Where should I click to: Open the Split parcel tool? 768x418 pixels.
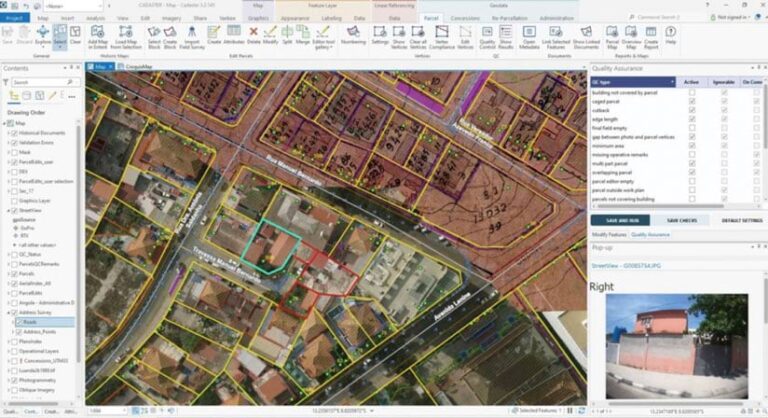pyautogui.click(x=287, y=35)
